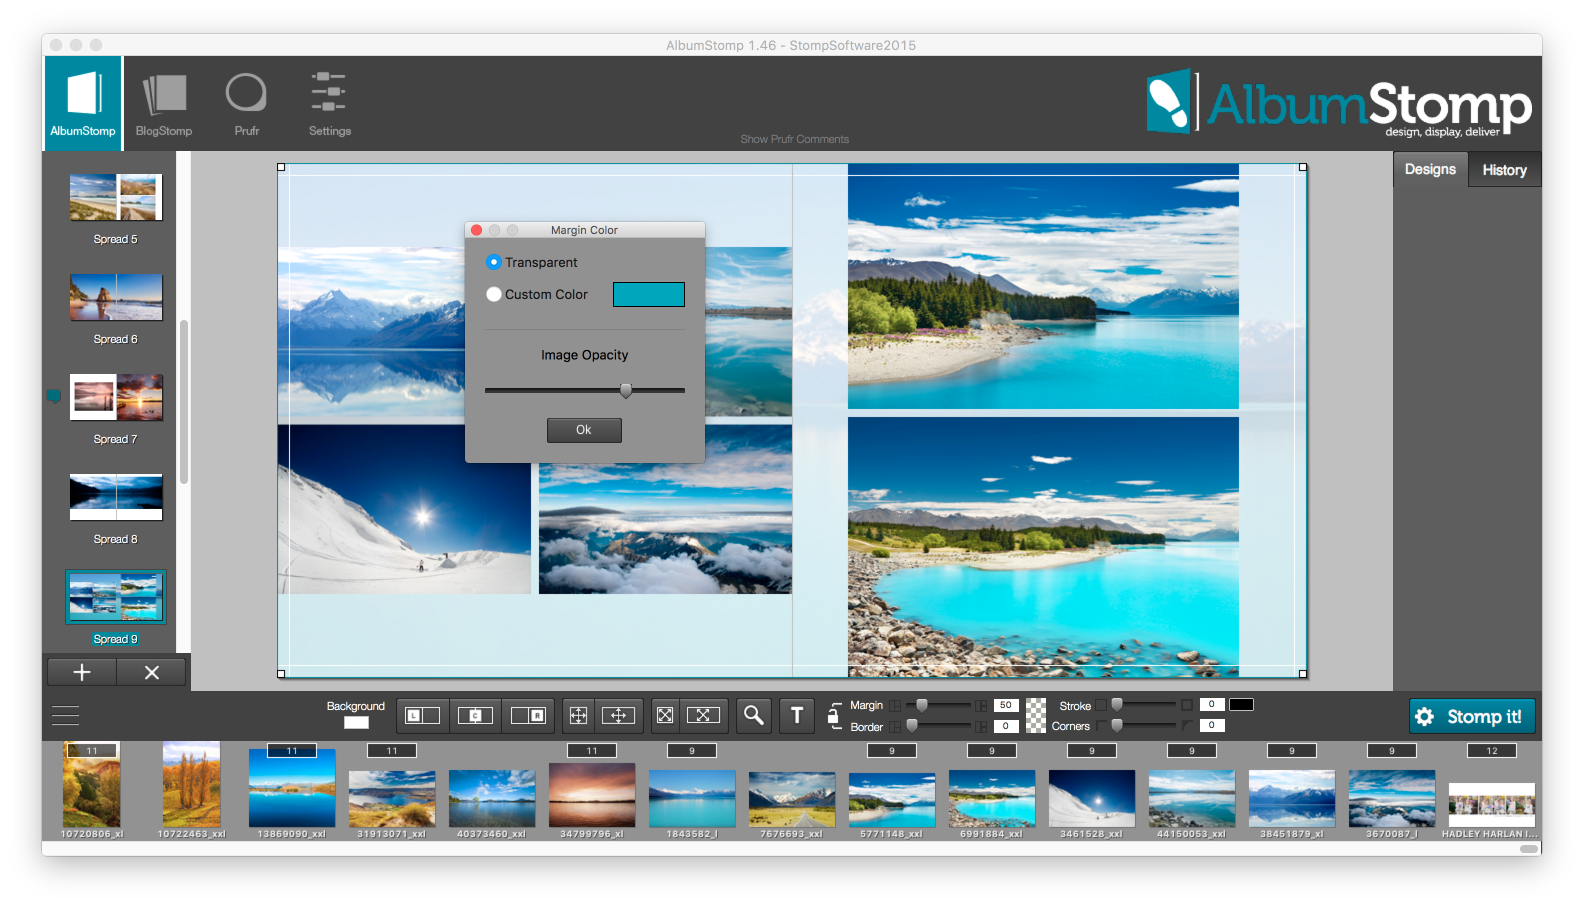Viewport: 1584px width, 906px height.
Task: Click the magnifier zoom tool
Action: click(x=754, y=715)
